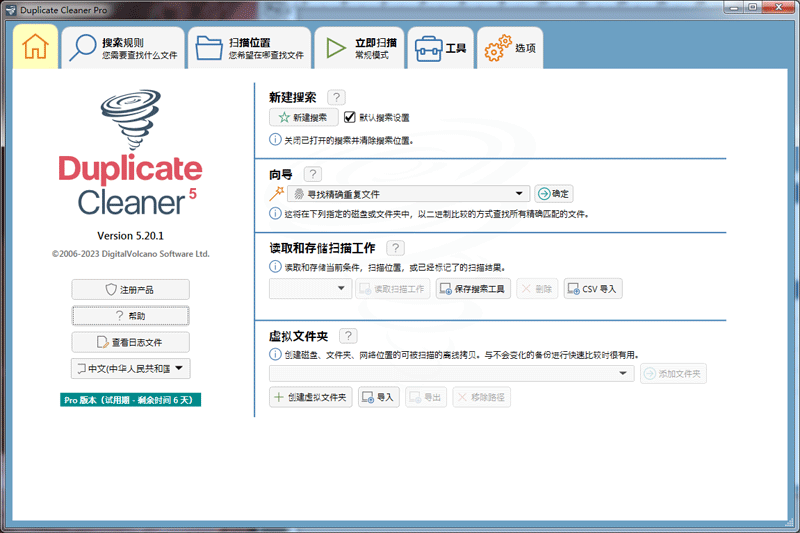
Task: Click the 创建虚拟文件夹 button
Action: pyautogui.click(x=311, y=397)
